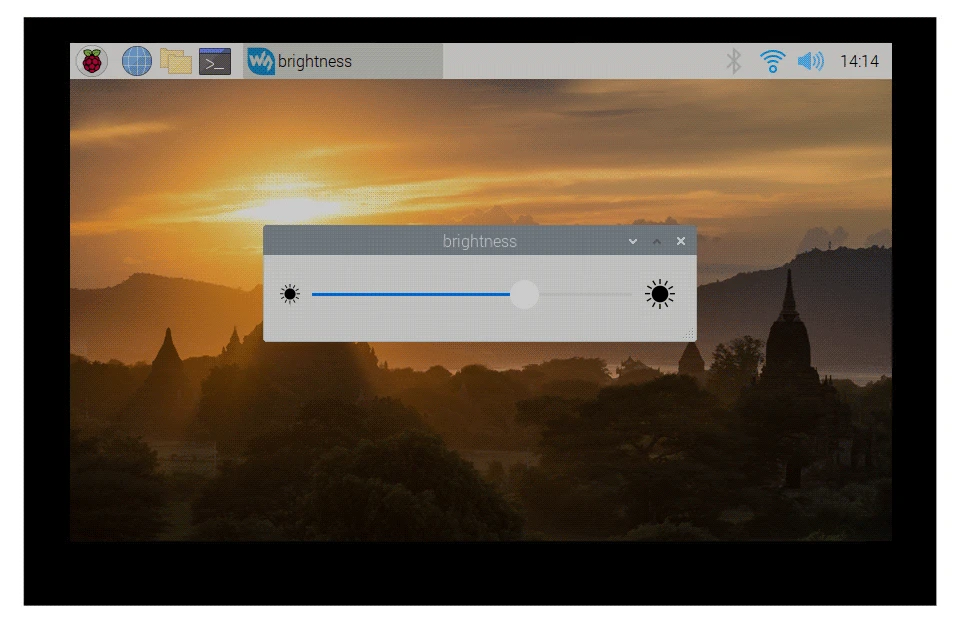
Task: Click the blue filled part of slider
Action: pos(410,294)
